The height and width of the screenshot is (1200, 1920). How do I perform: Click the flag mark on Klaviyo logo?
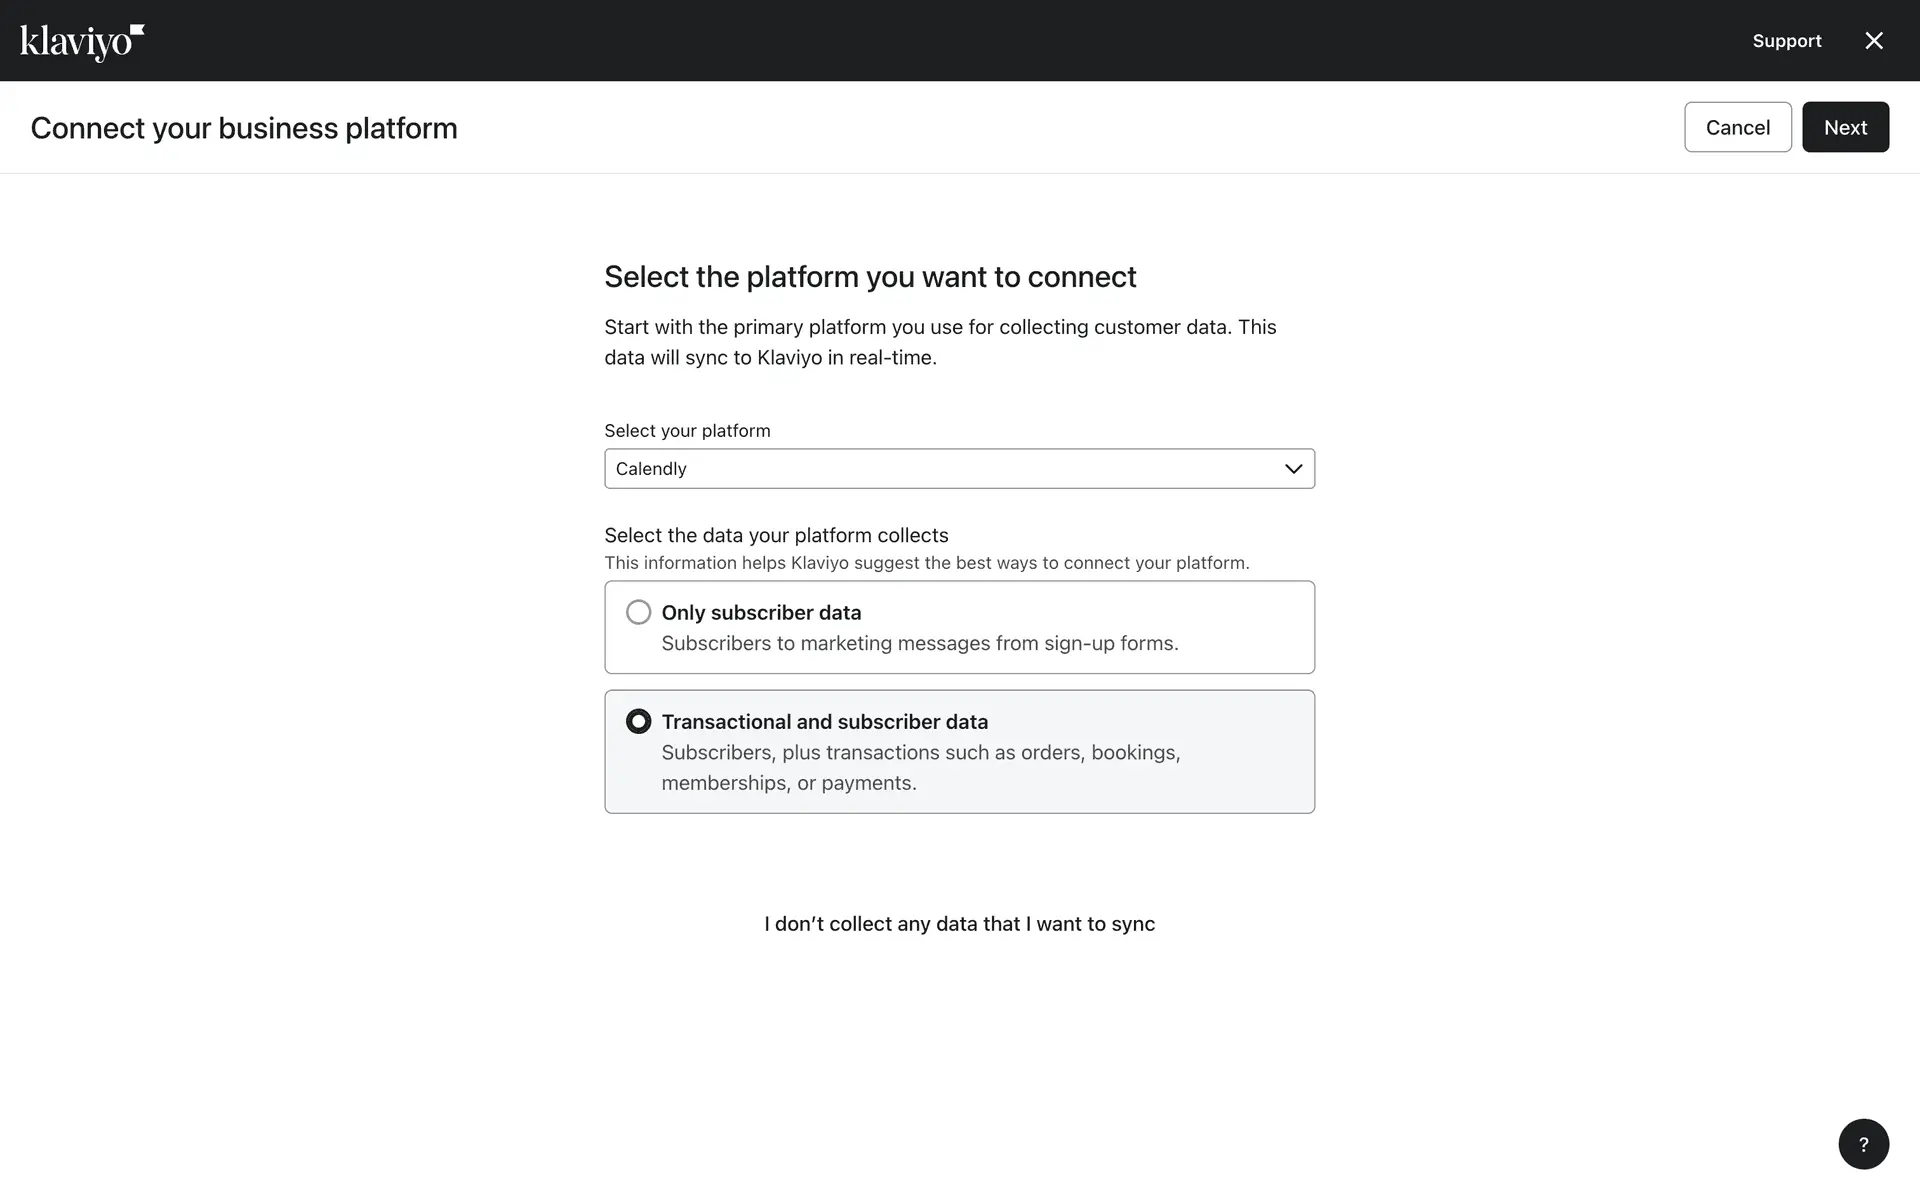[138, 30]
